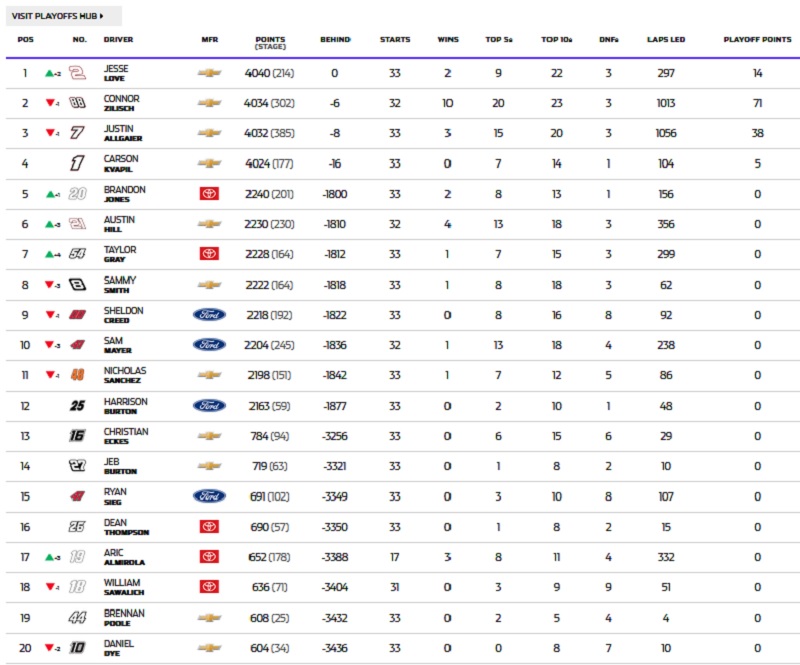The height and width of the screenshot is (665, 800).
Task: Select the laps led value 1056
Action: coord(666,133)
